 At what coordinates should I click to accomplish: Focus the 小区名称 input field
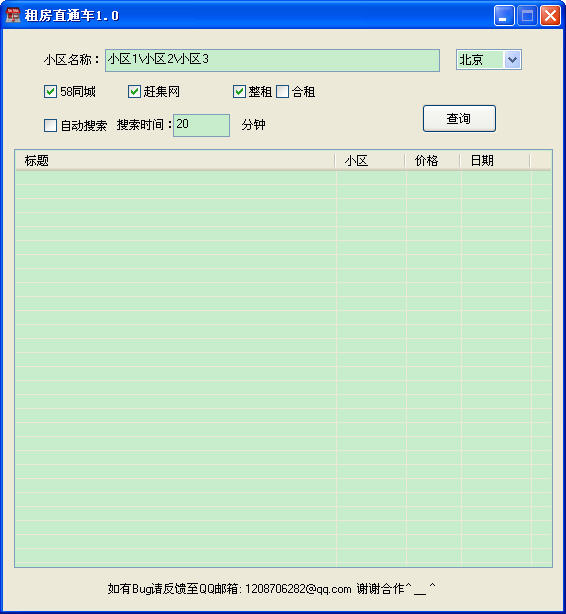pyautogui.click(x=272, y=60)
